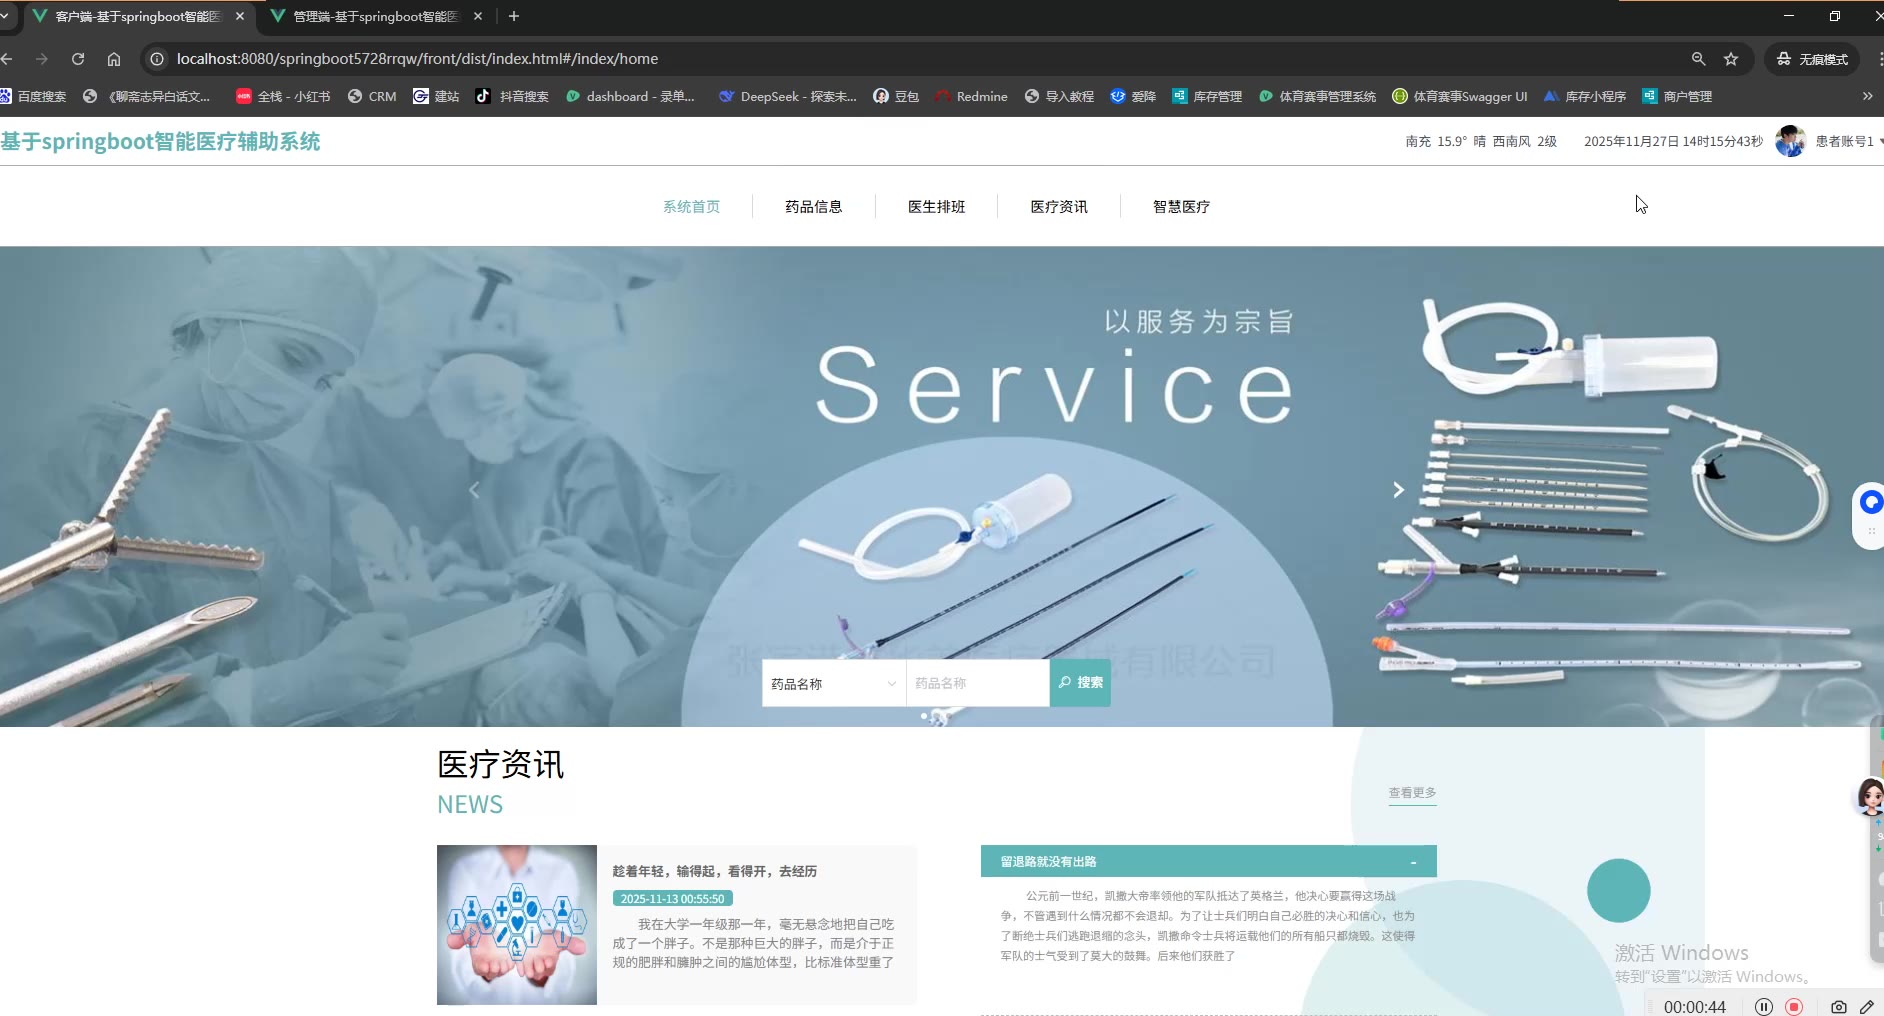Open the 百度搜索 bookmark
Viewport: 1884px width, 1016px height.
click(33, 96)
